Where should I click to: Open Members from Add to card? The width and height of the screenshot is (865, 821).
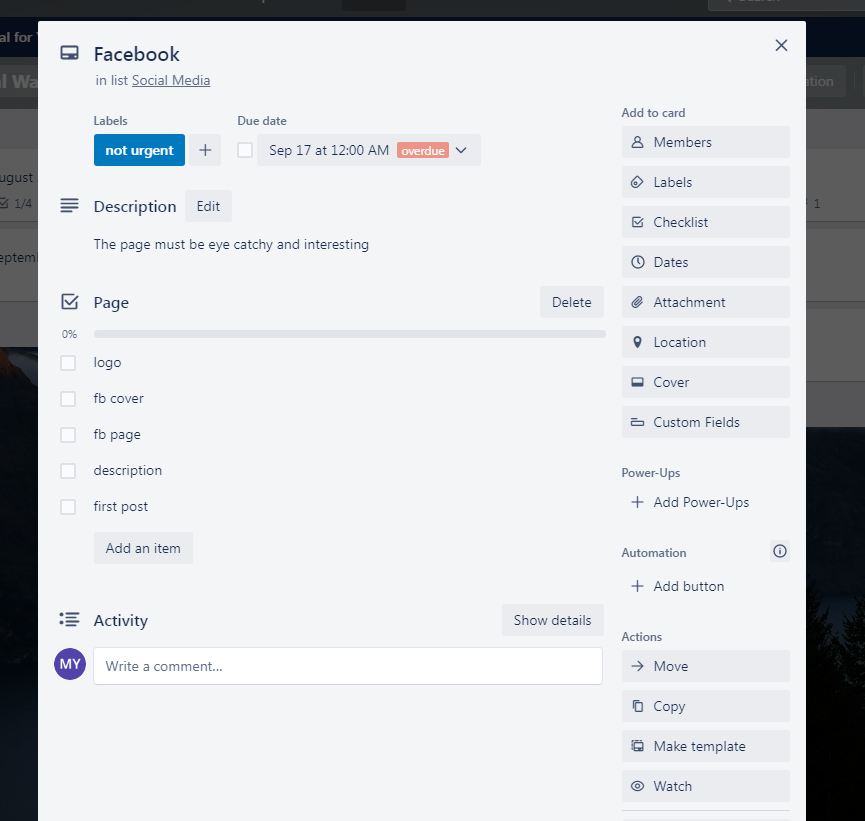pos(706,142)
